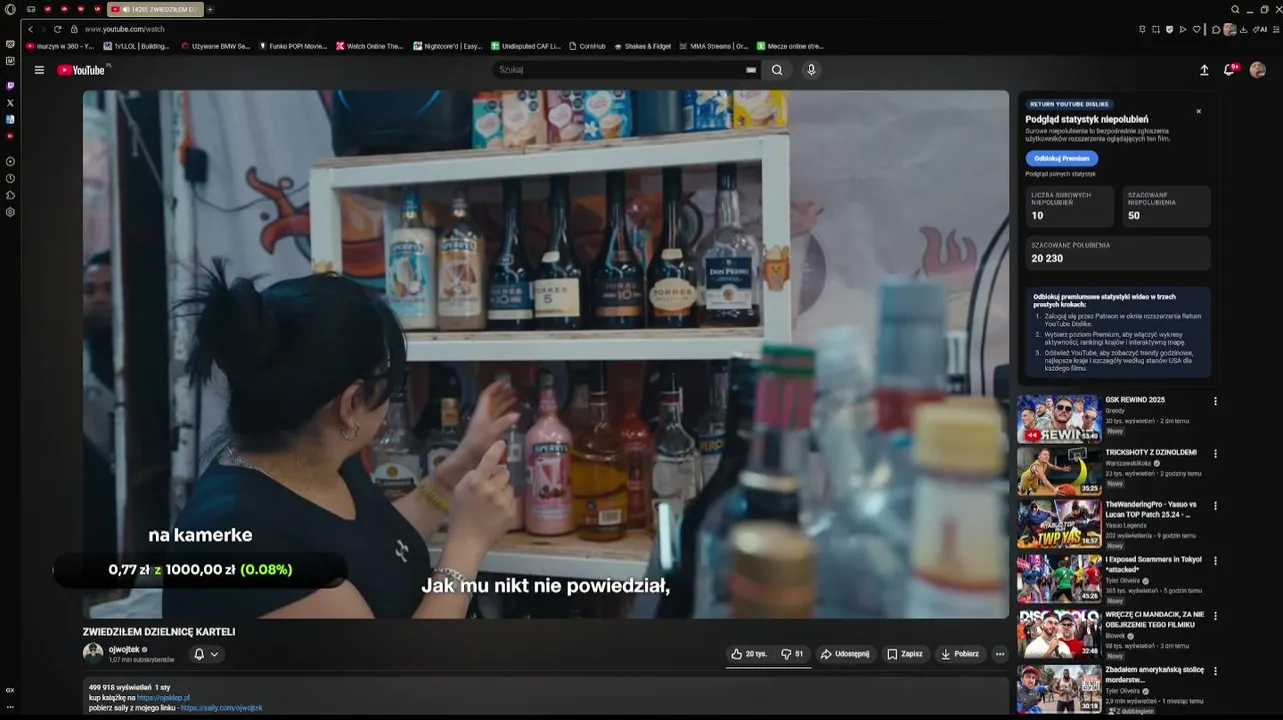Open options menu for WRĘCZĘ CI MANDACIK video
The height and width of the screenshot is (720, 1283).
tap(1216, 616)
